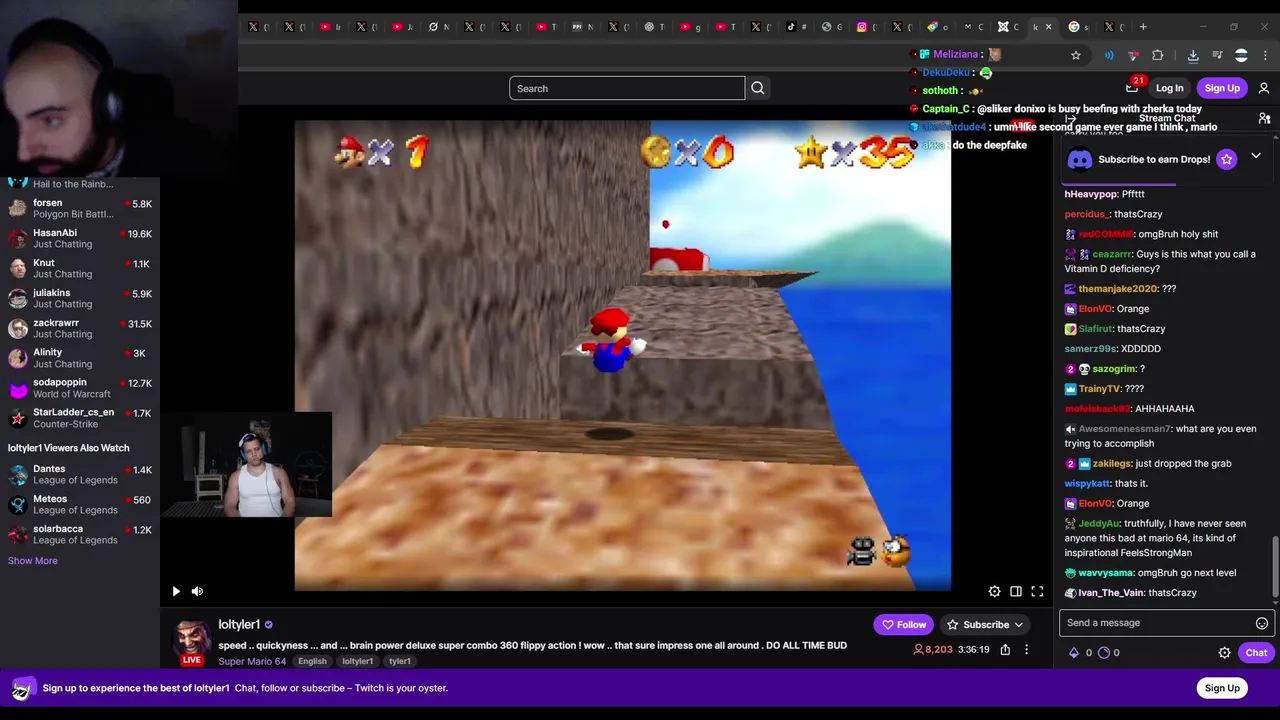Screen dimensions: 1280x720
Task: Click Sign Up in top navigation
Action: point(1222,88)
